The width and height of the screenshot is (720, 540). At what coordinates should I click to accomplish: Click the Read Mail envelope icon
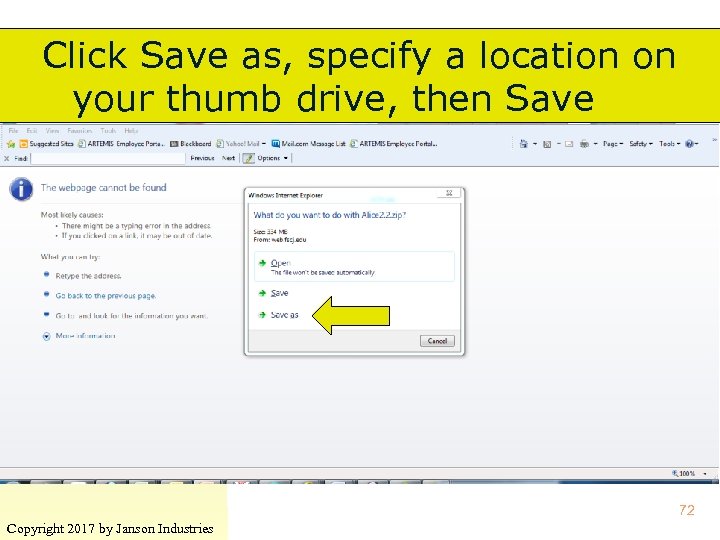pos(569,144)
